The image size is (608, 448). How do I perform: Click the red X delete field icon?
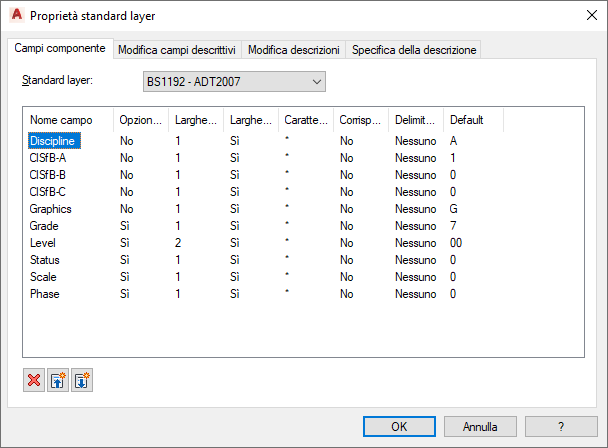click(34, 380)
